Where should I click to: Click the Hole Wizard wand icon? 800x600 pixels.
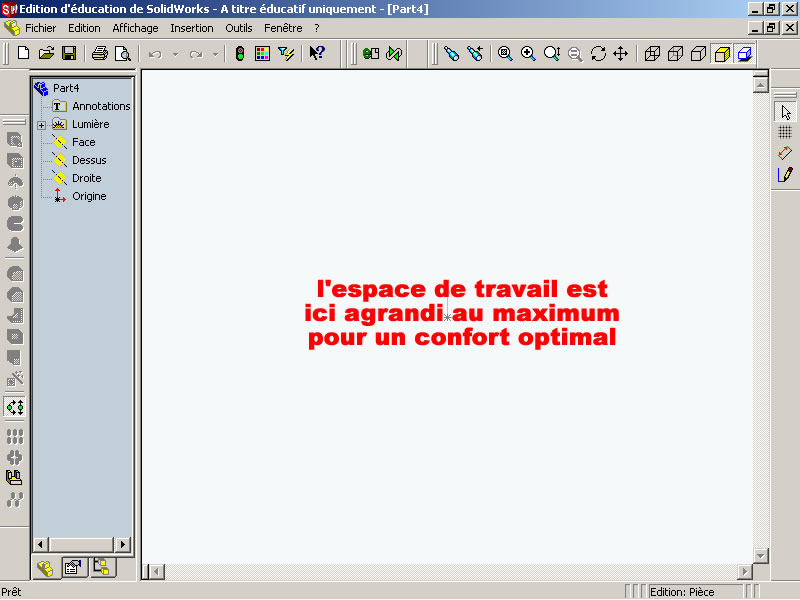coord(15,379)
